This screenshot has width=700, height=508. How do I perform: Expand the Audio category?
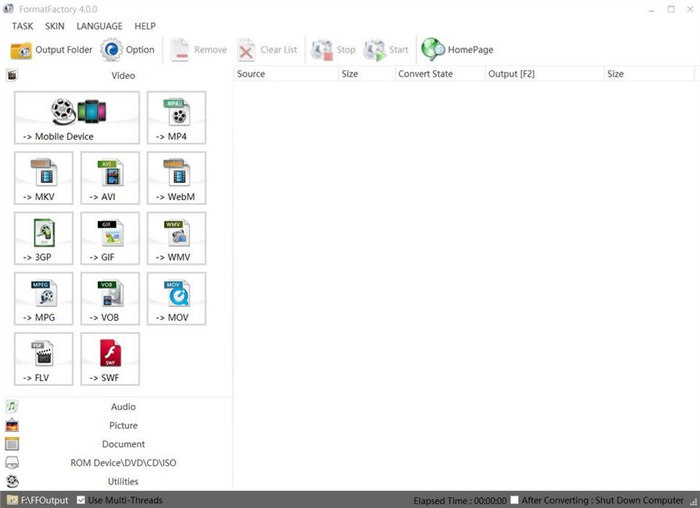(117, 407)
